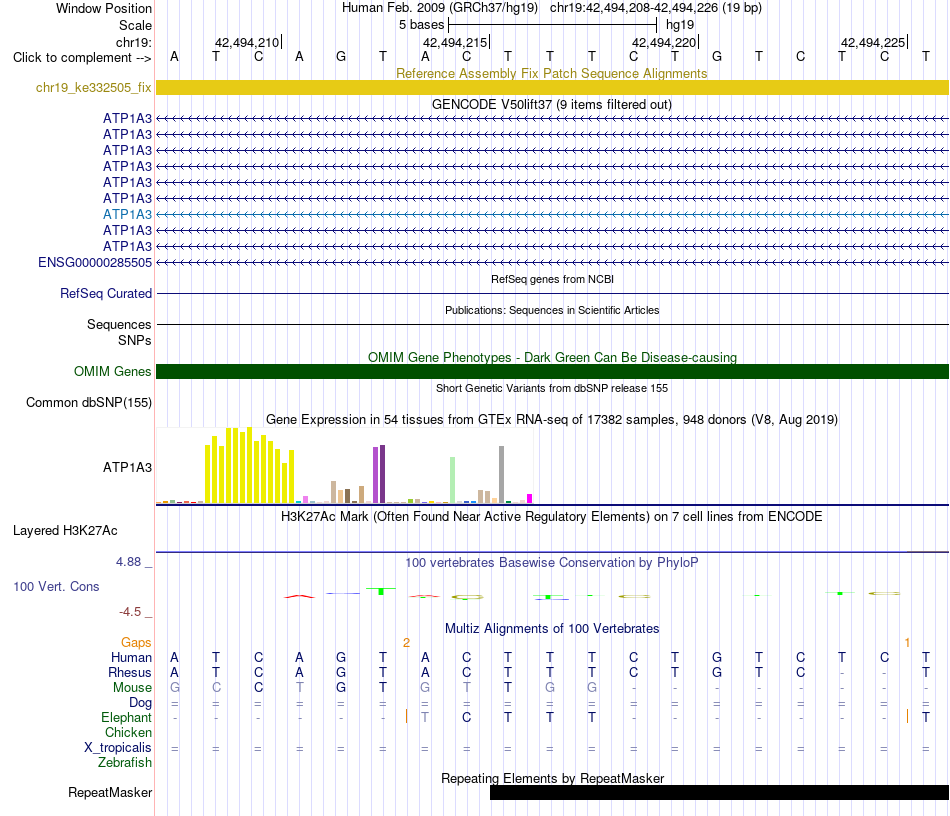950x816 pixels.
Task: Open the Reference Assembly Fix Patch Sequence Alignments title
Action: [551, 73]
